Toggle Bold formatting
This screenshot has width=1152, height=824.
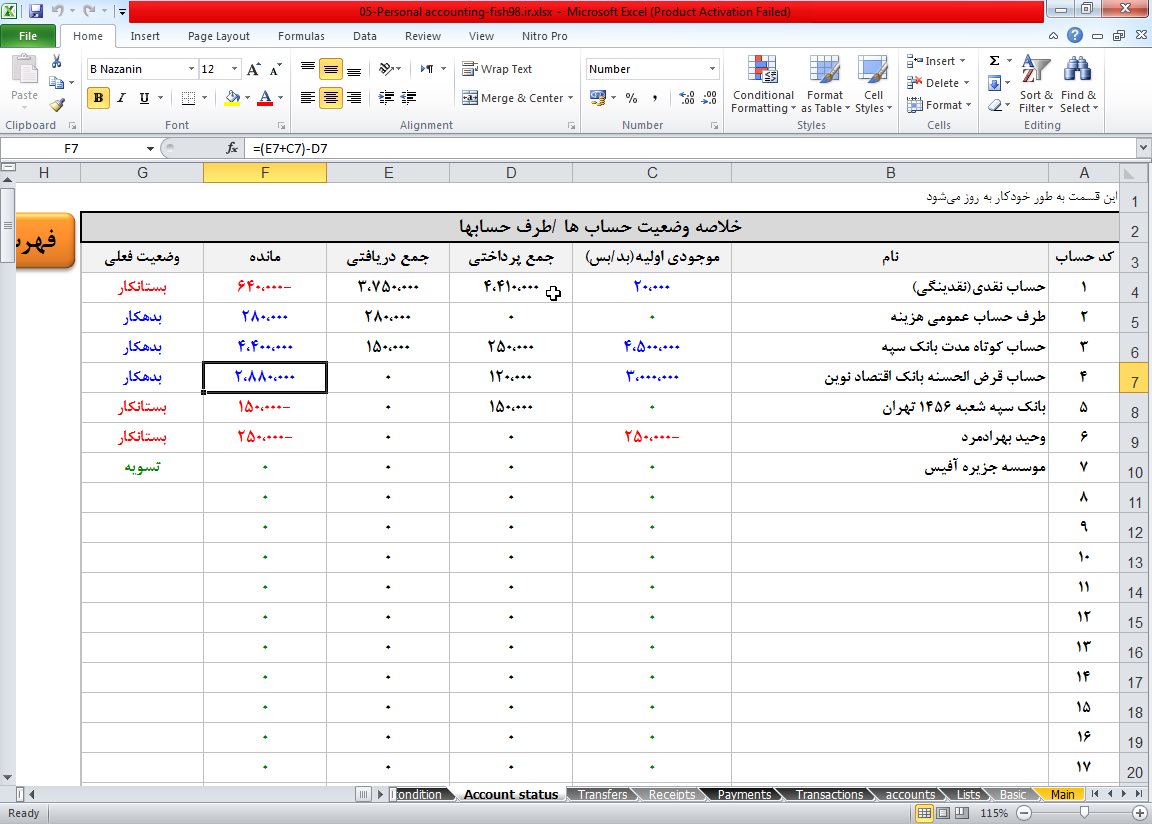98,98
